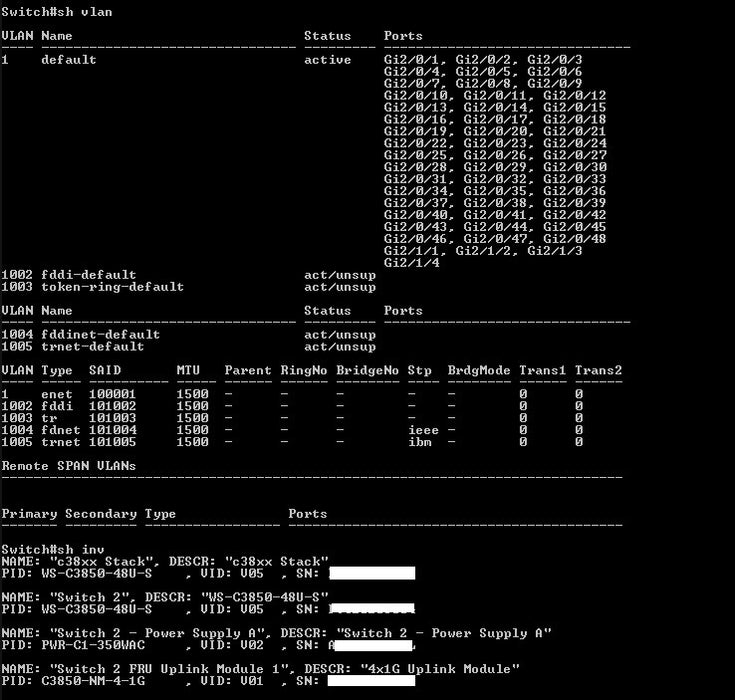Click the 'BrdgMode' column header
The height and width of the screenshot is (700, 735).
[479, 370]
